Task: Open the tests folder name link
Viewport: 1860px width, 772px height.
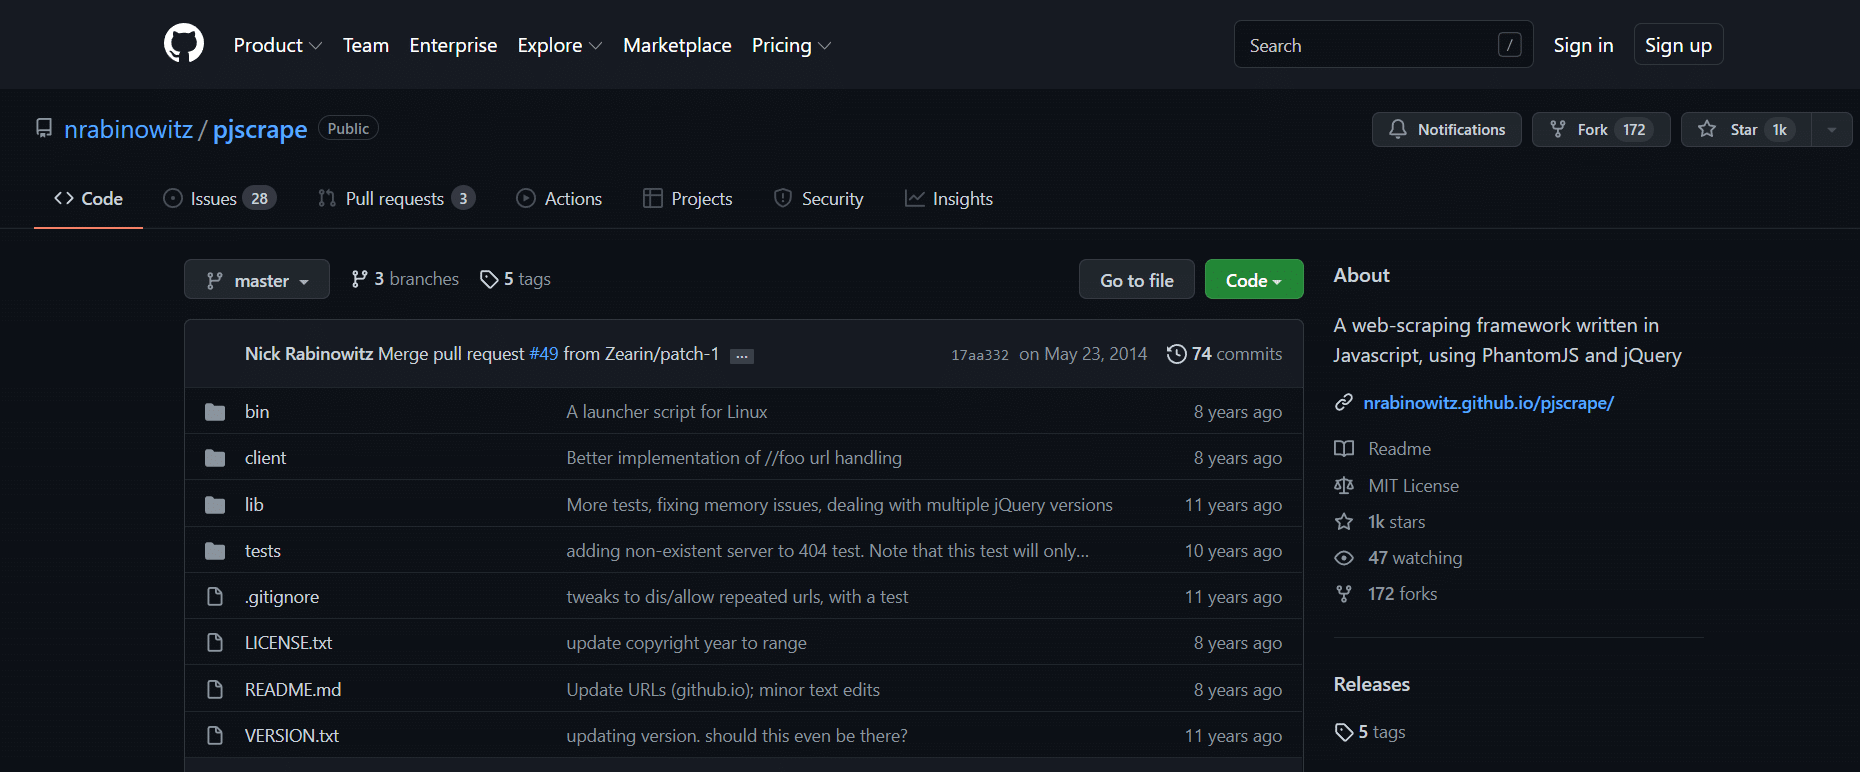Action: tap(263, 551)
